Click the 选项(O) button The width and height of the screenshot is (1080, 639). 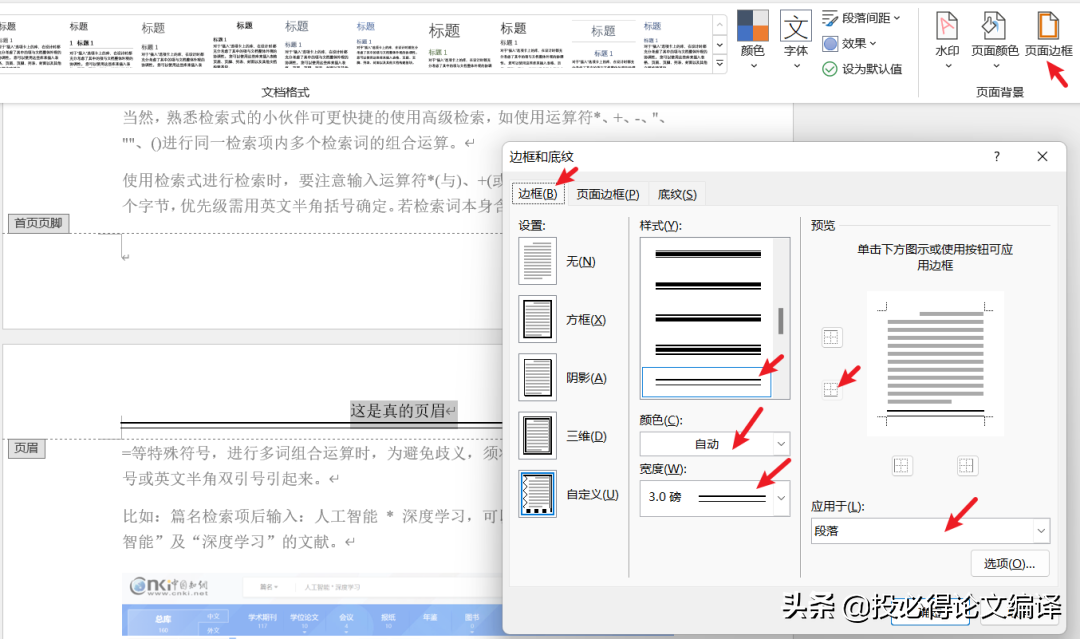pos(1009,564)
